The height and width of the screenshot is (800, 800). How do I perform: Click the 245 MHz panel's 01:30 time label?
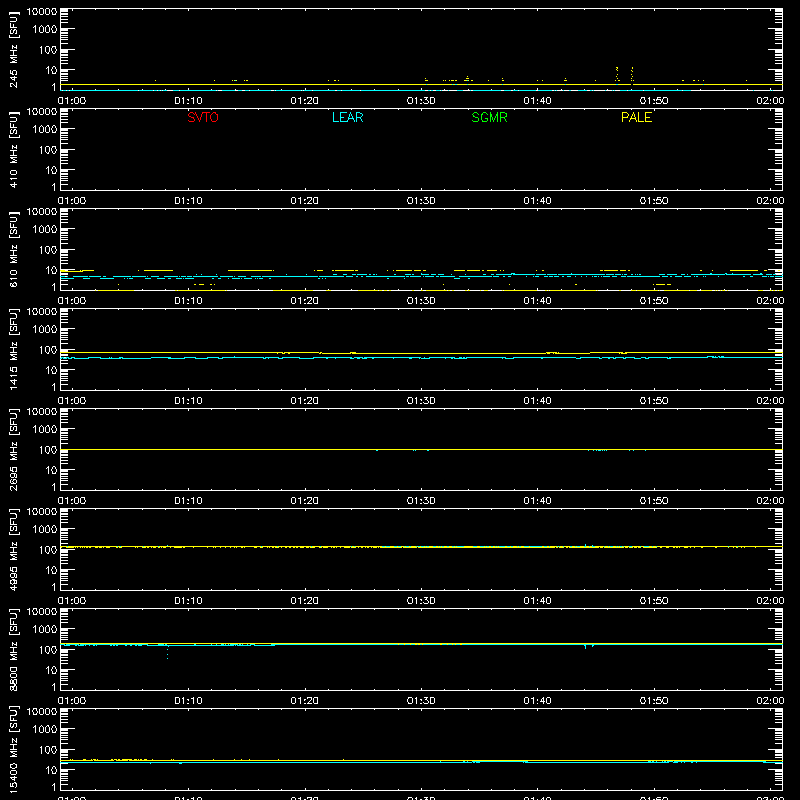pyautogui.click(x=421, y=101)
